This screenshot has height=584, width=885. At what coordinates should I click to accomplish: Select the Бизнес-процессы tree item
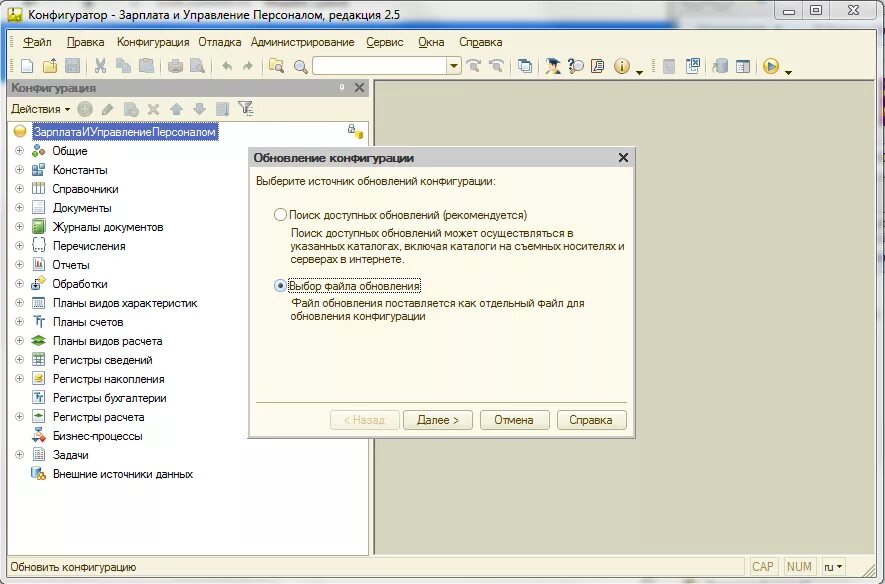click(x=98, y=436)
